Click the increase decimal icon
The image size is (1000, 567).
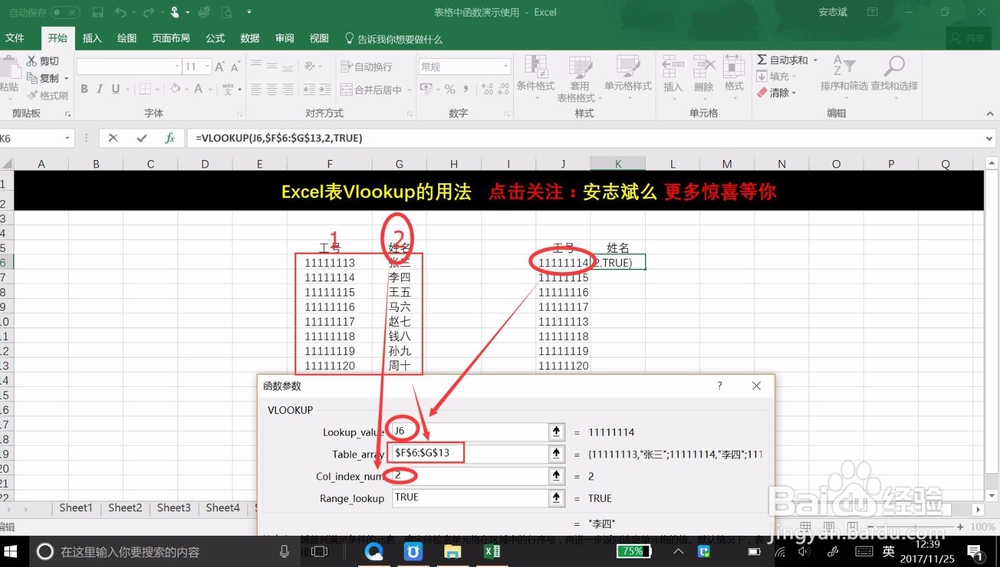(x=488, y=89)
